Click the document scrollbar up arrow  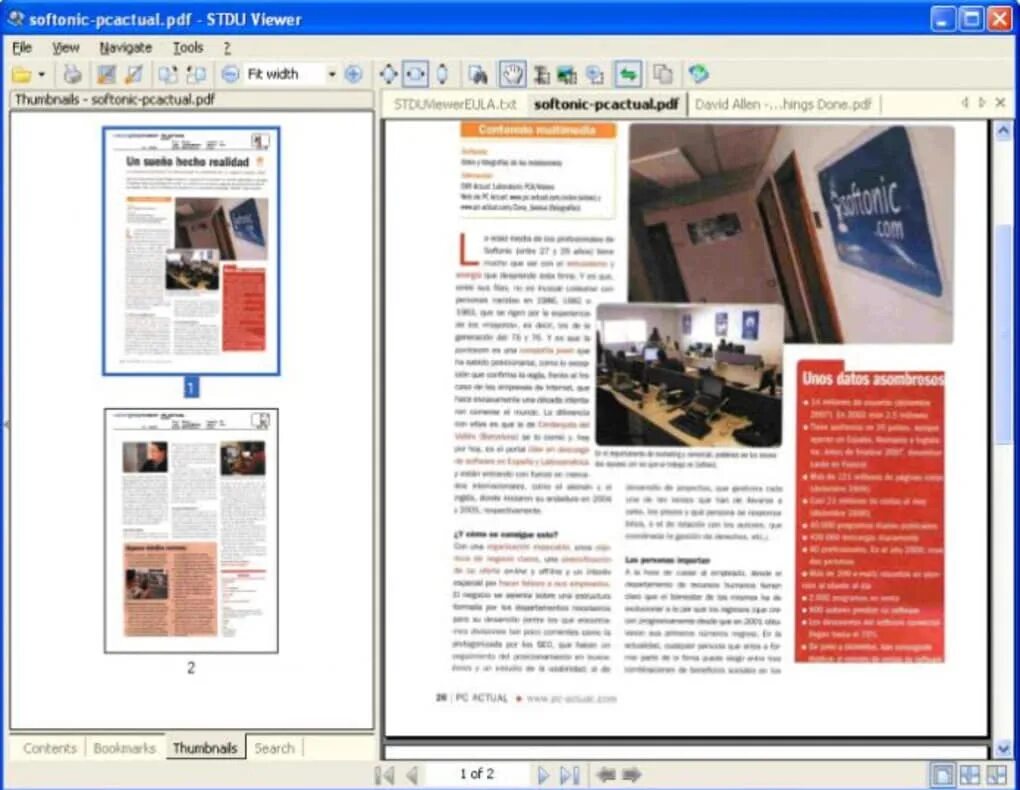(x=1003, y=131)
